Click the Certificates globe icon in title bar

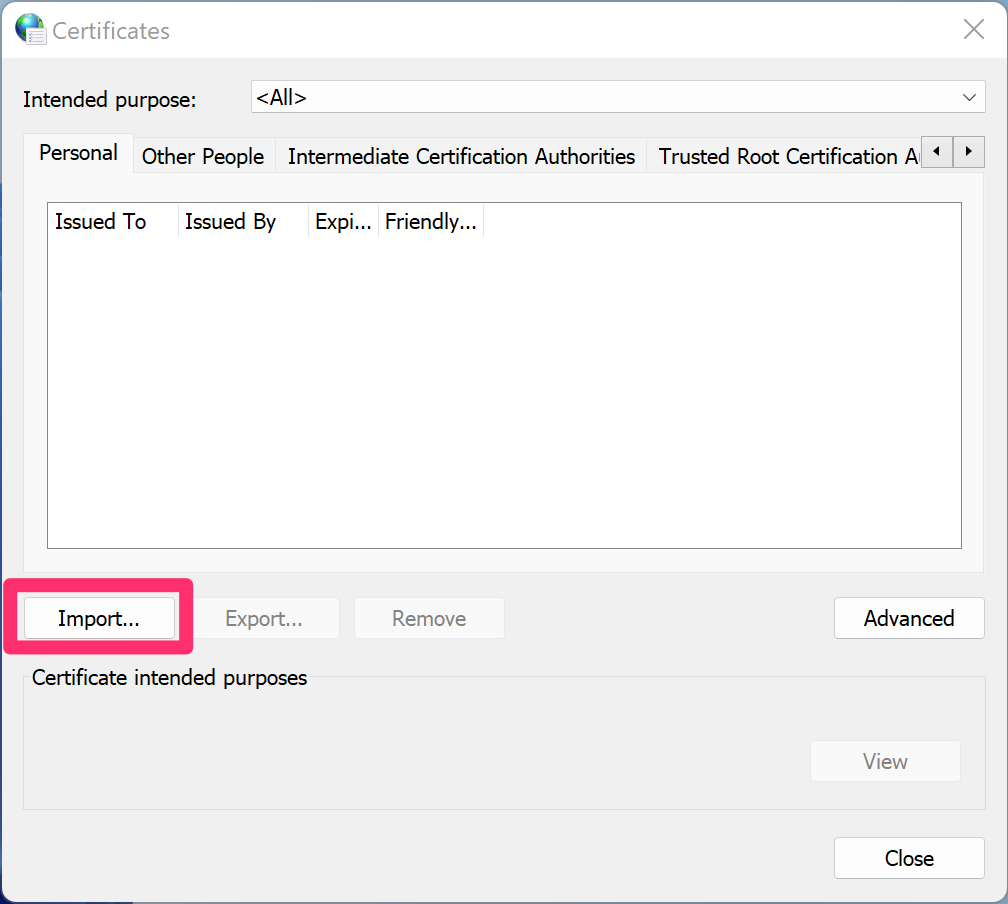(30, 29)
